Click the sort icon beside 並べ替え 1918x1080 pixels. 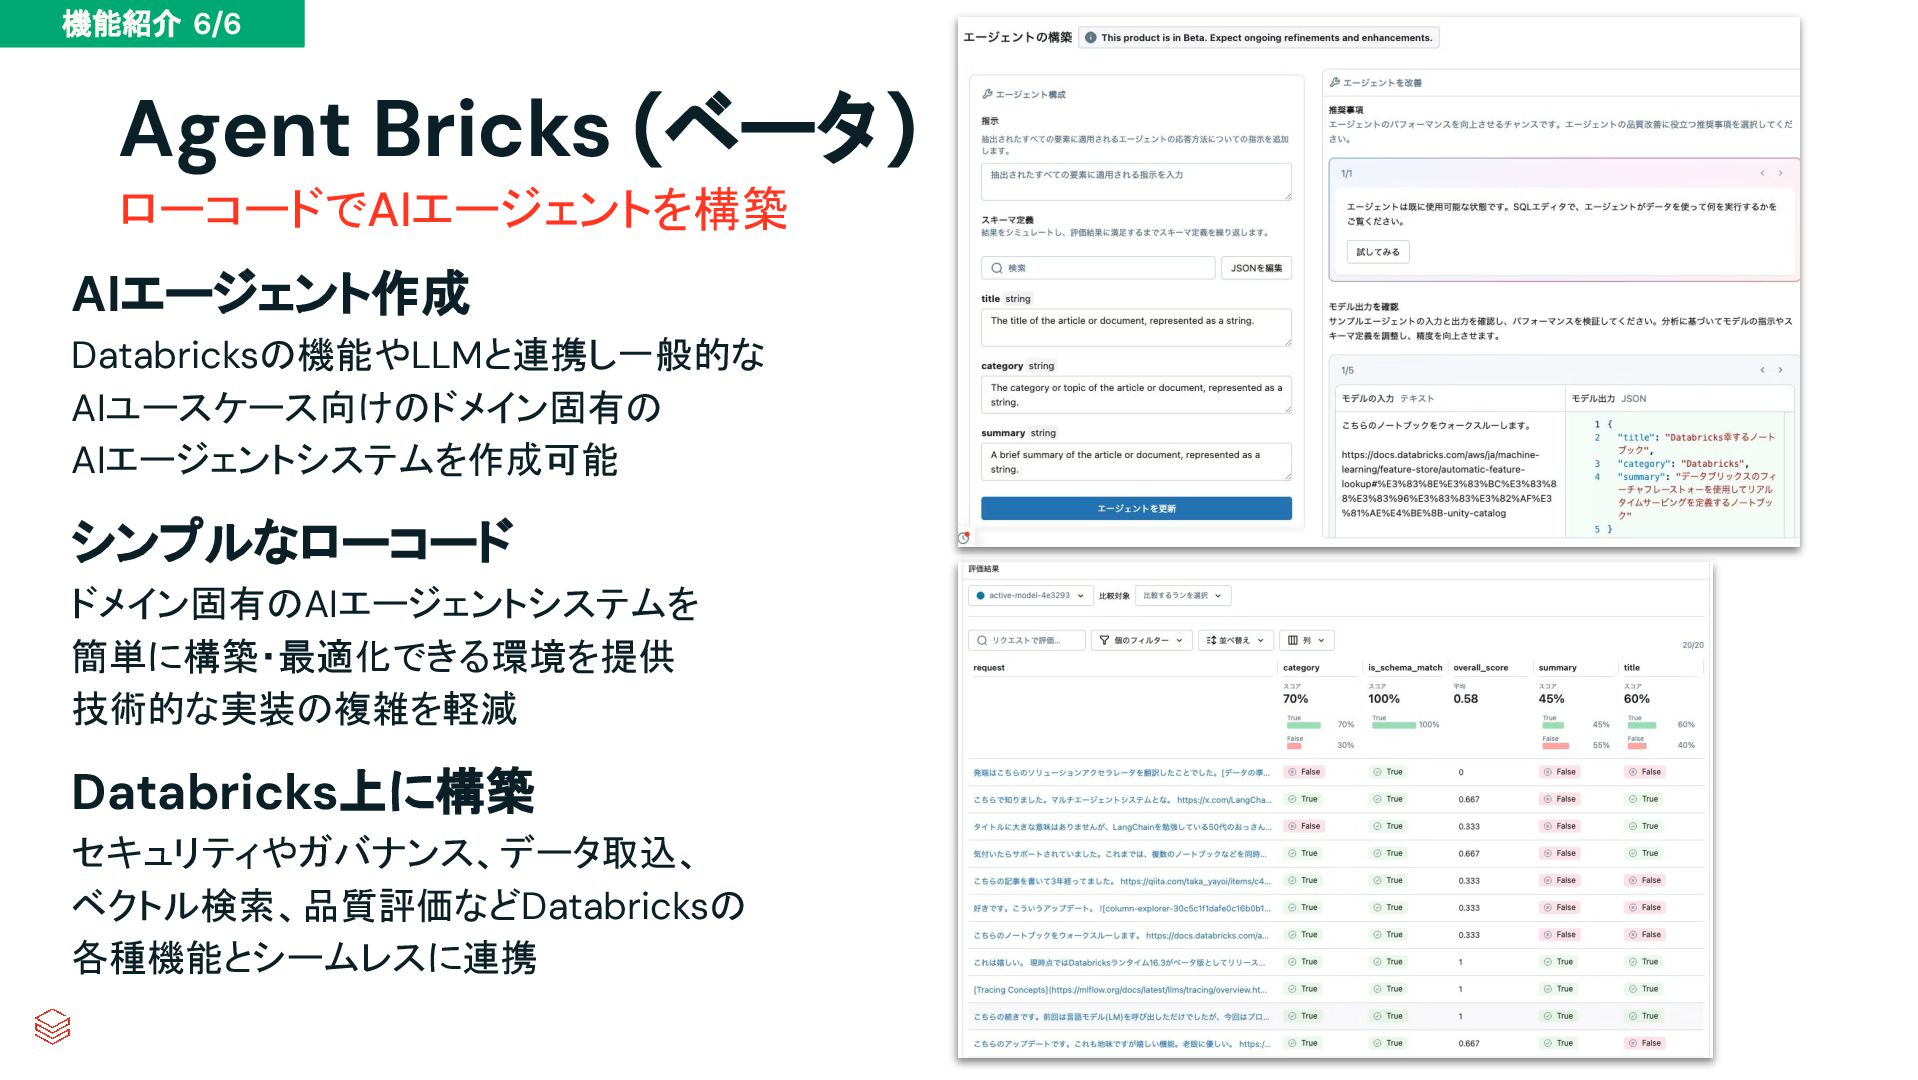point(1211,640)
